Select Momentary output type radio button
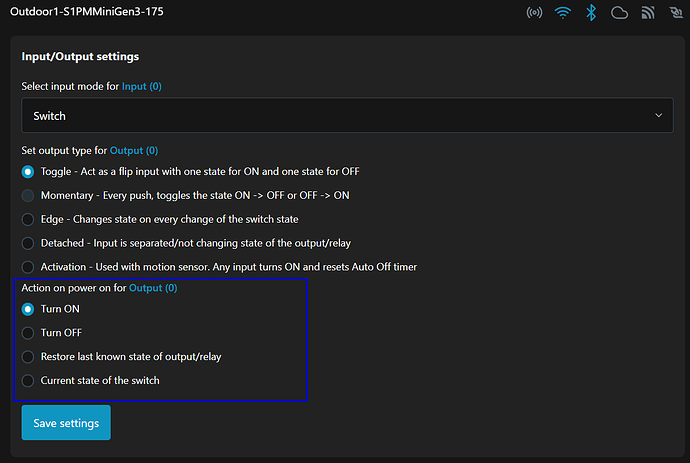Viewport: 690px width, 463px height. [28, 195]
